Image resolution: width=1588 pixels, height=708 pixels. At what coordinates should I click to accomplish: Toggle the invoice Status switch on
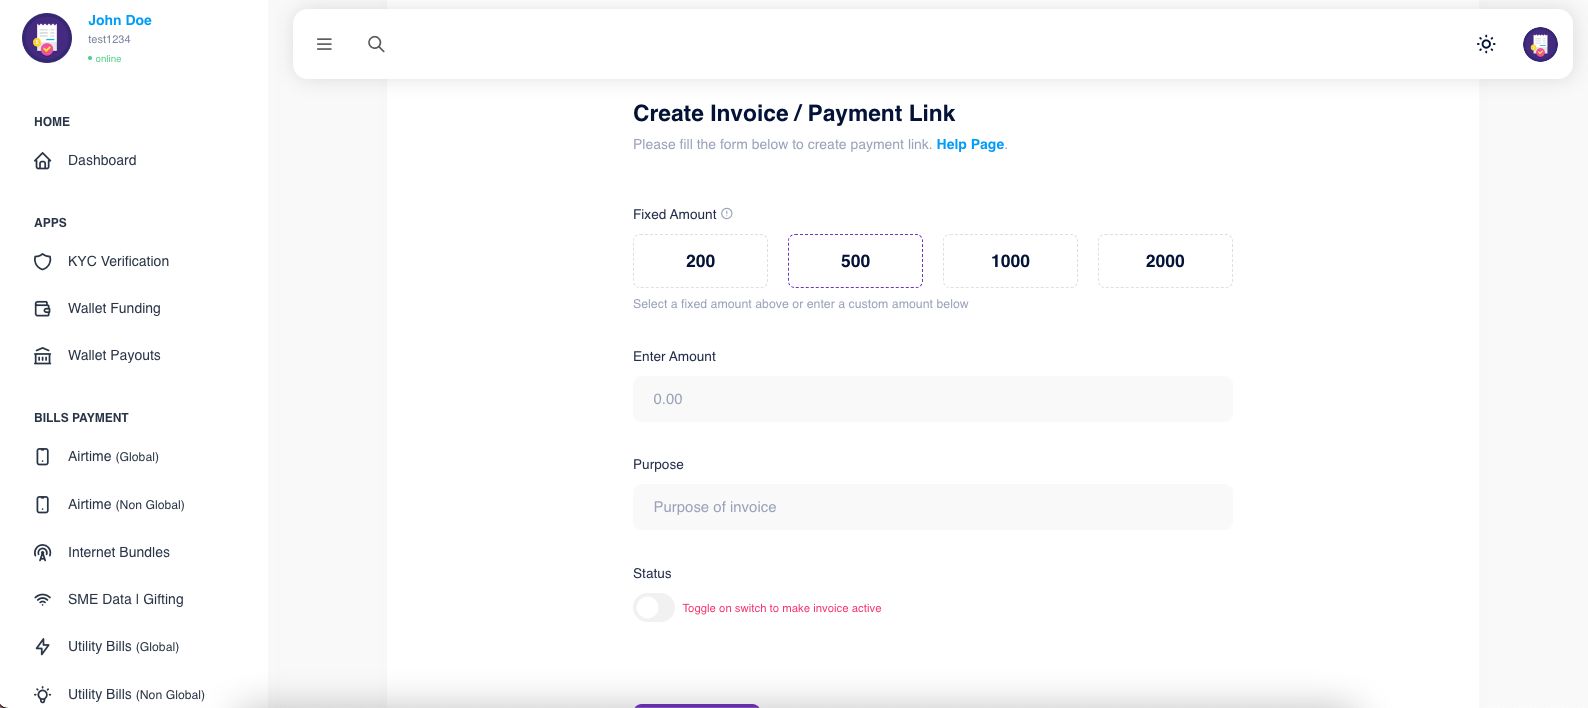click(x=654, y=608)
